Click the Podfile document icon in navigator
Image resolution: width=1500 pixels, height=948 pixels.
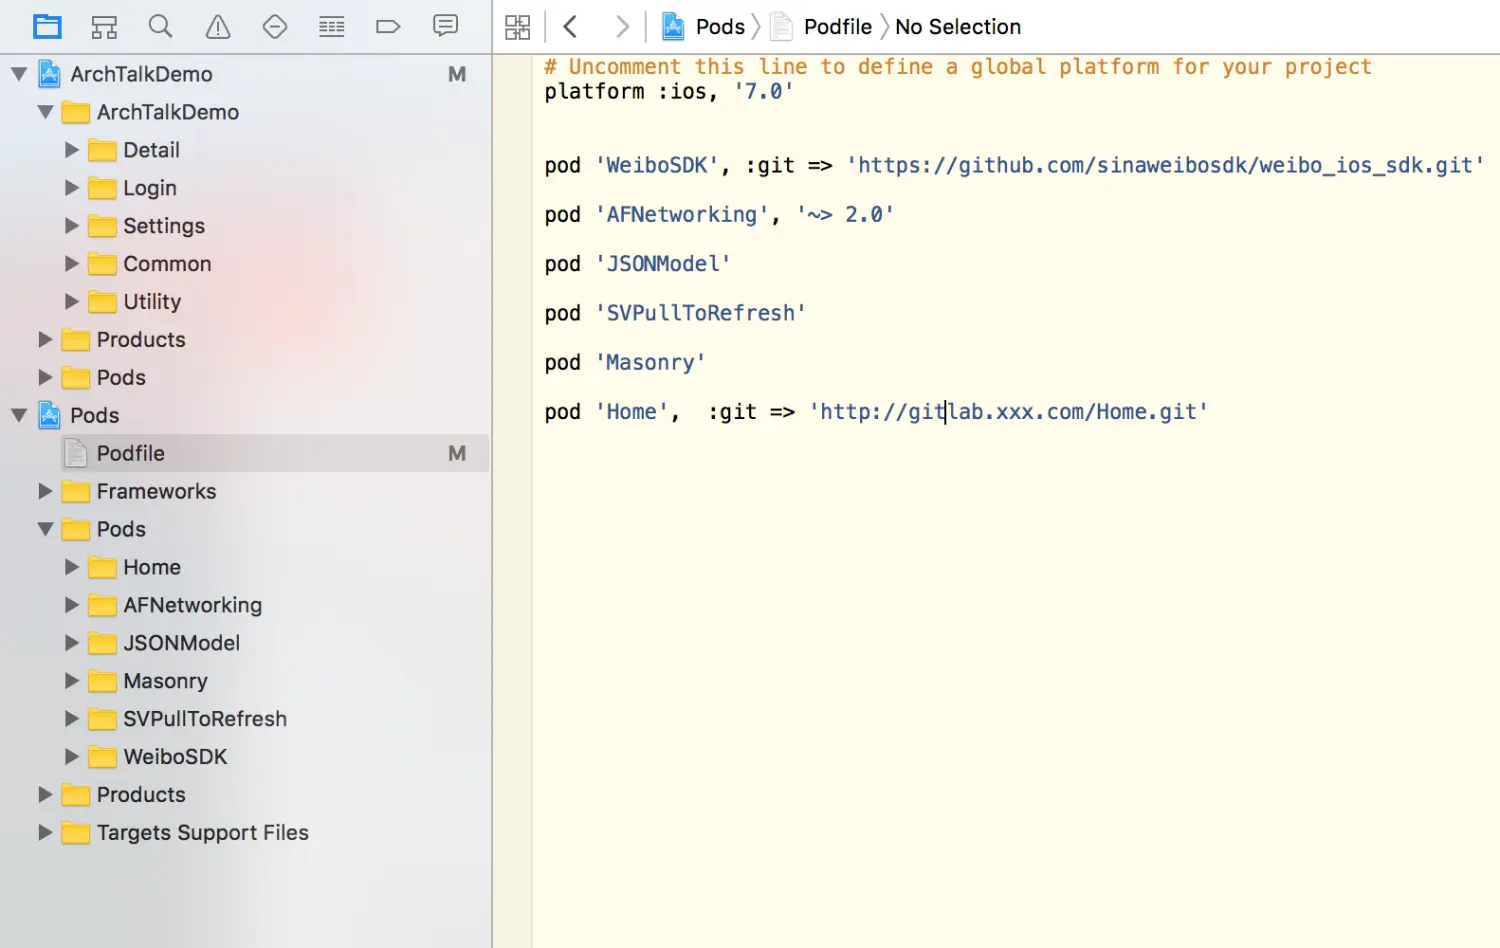click(x=76, y=453)
